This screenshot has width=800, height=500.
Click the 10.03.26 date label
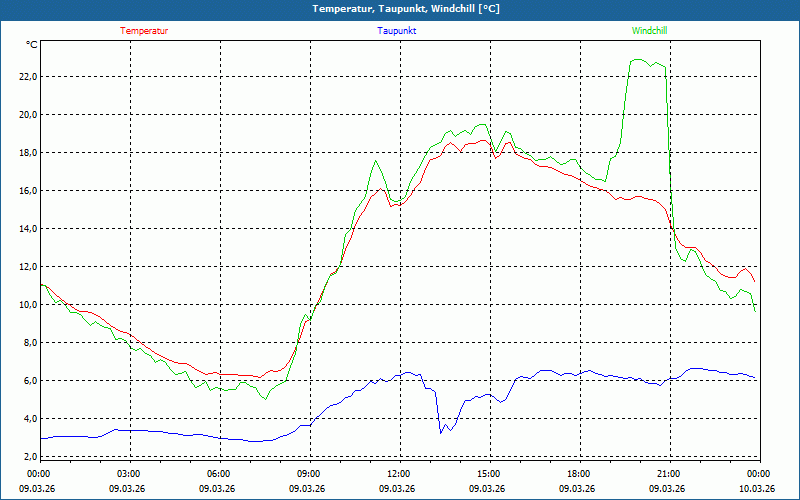click(759, 489)
